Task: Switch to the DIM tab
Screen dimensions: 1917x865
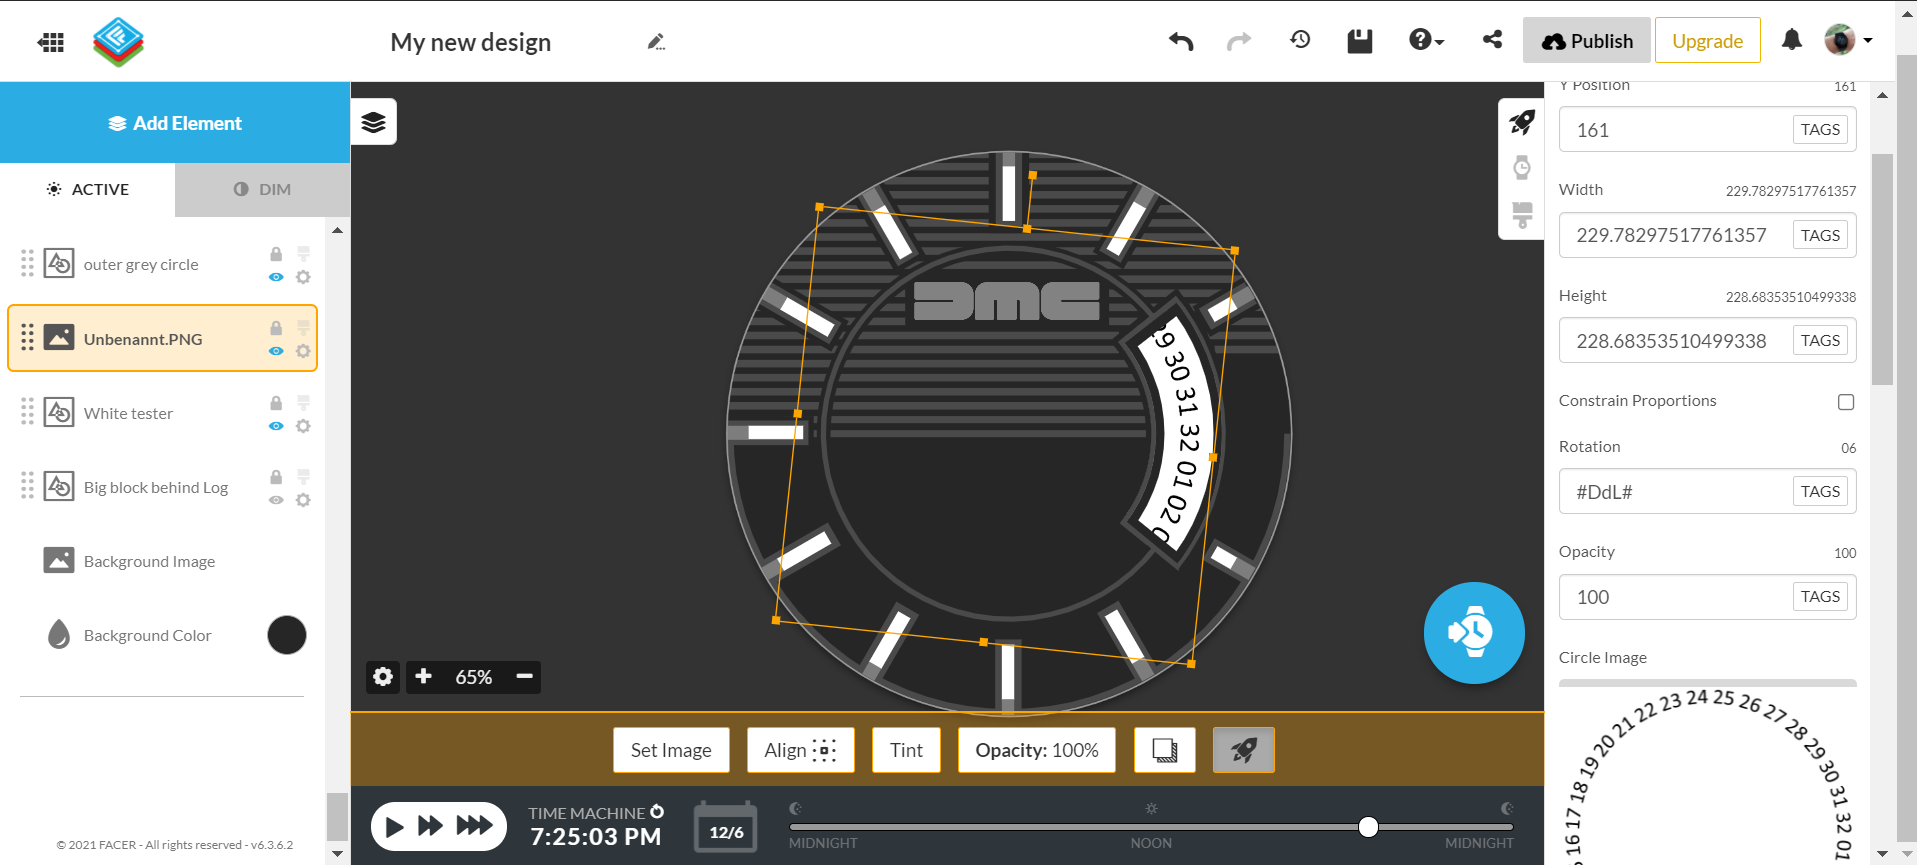Action: point(263,189)
